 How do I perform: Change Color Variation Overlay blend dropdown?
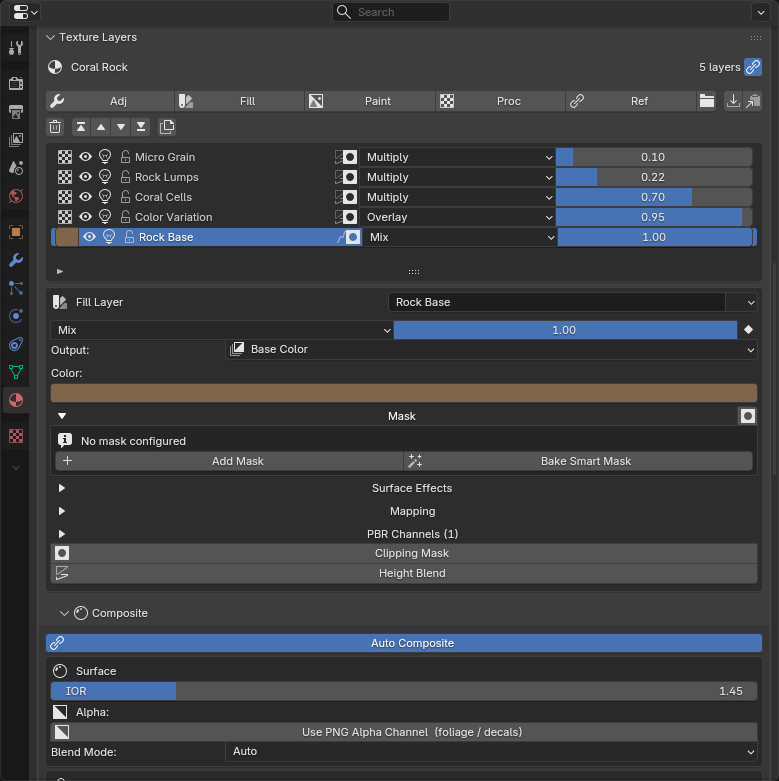click(x=458, y=217)
